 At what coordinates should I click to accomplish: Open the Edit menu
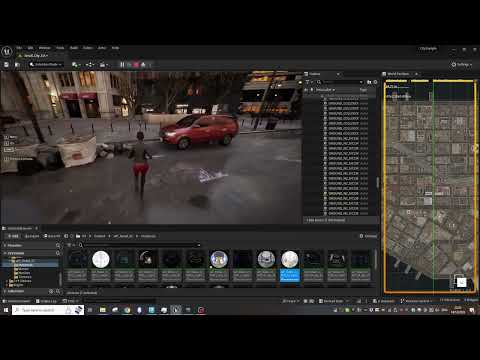tap(30, 48)
